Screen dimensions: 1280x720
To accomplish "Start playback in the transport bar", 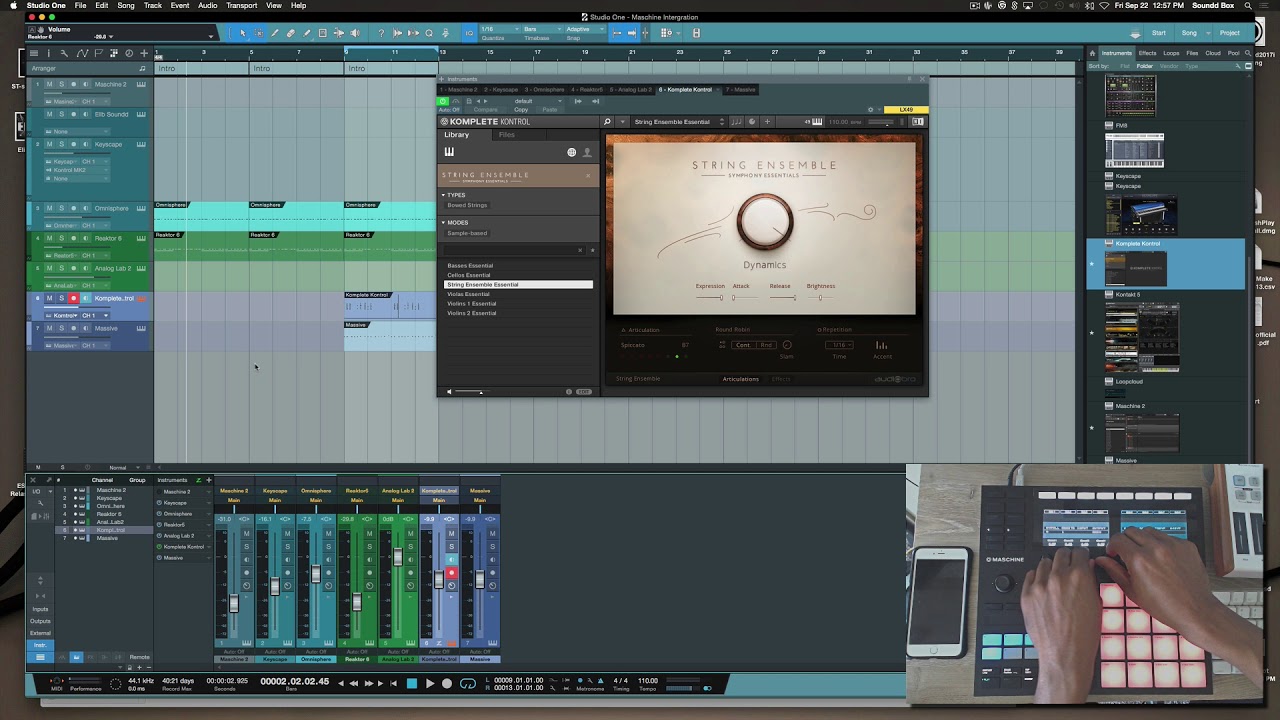I will [x=429, y=684].
